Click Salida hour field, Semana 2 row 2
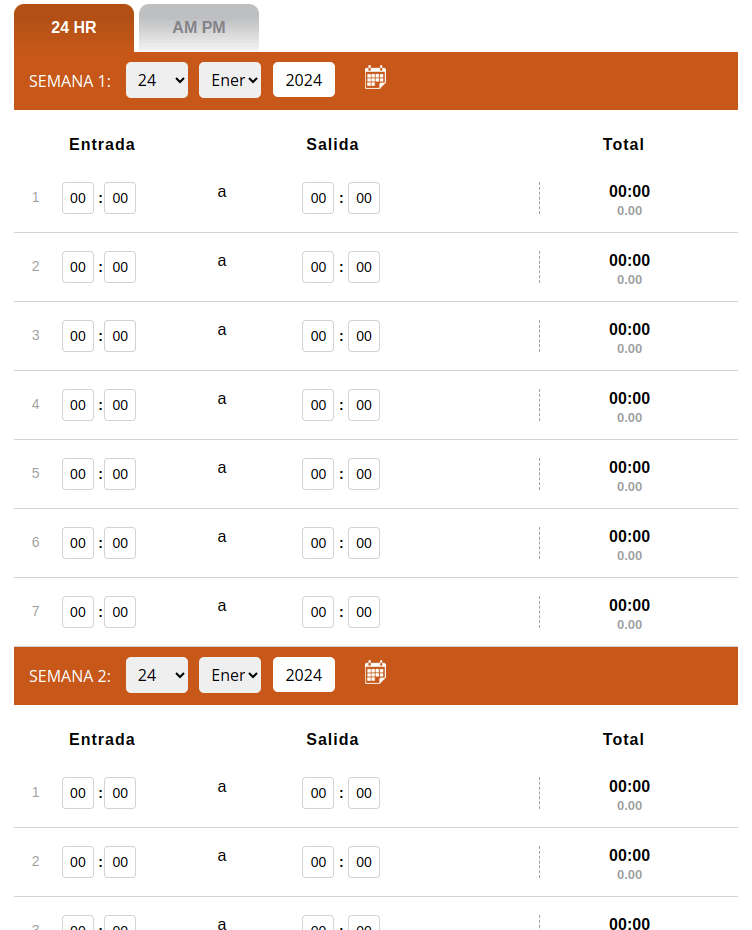 [318, 862]
